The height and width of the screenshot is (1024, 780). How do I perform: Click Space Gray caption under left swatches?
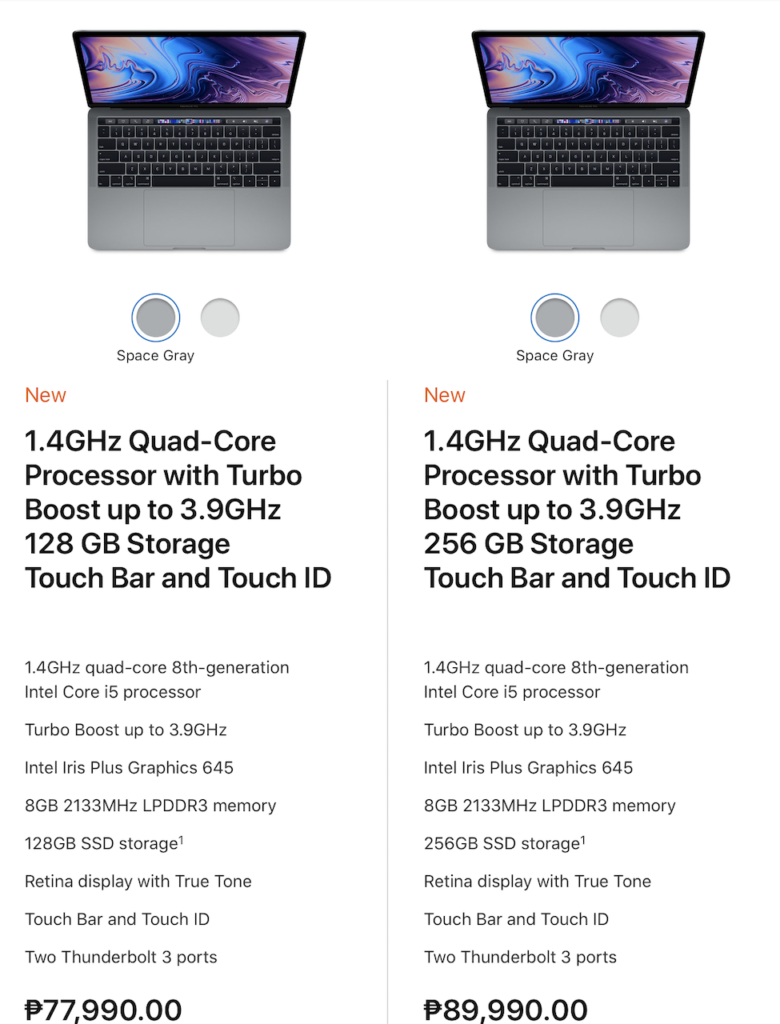tap(155, 355)
